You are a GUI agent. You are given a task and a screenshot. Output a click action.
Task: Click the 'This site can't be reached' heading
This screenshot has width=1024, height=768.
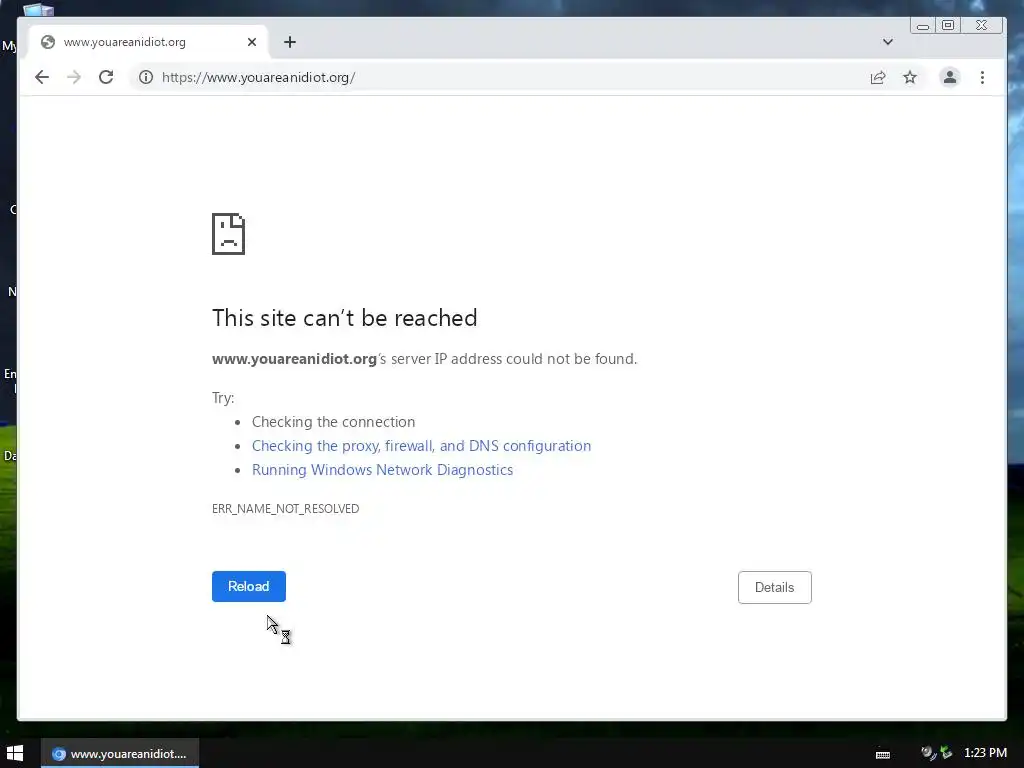[x=345, y=318]
